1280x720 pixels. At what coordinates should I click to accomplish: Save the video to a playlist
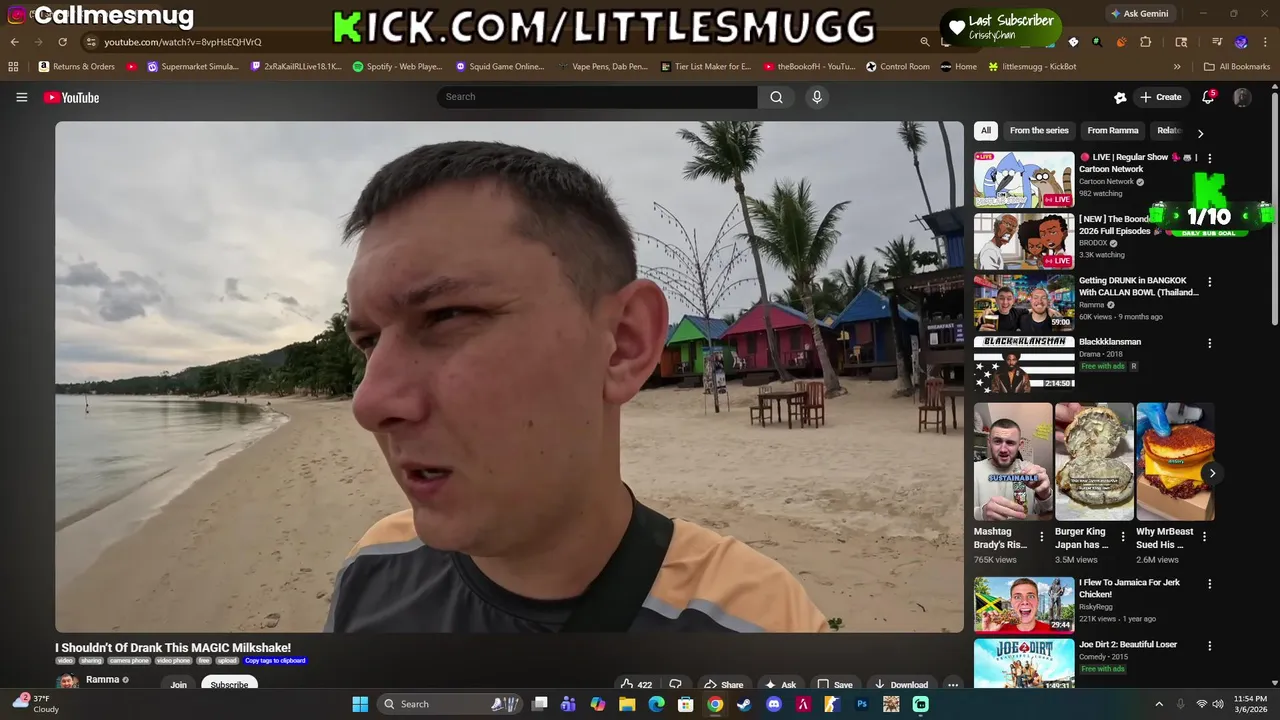pyautogui.click(x=835, y=685)
